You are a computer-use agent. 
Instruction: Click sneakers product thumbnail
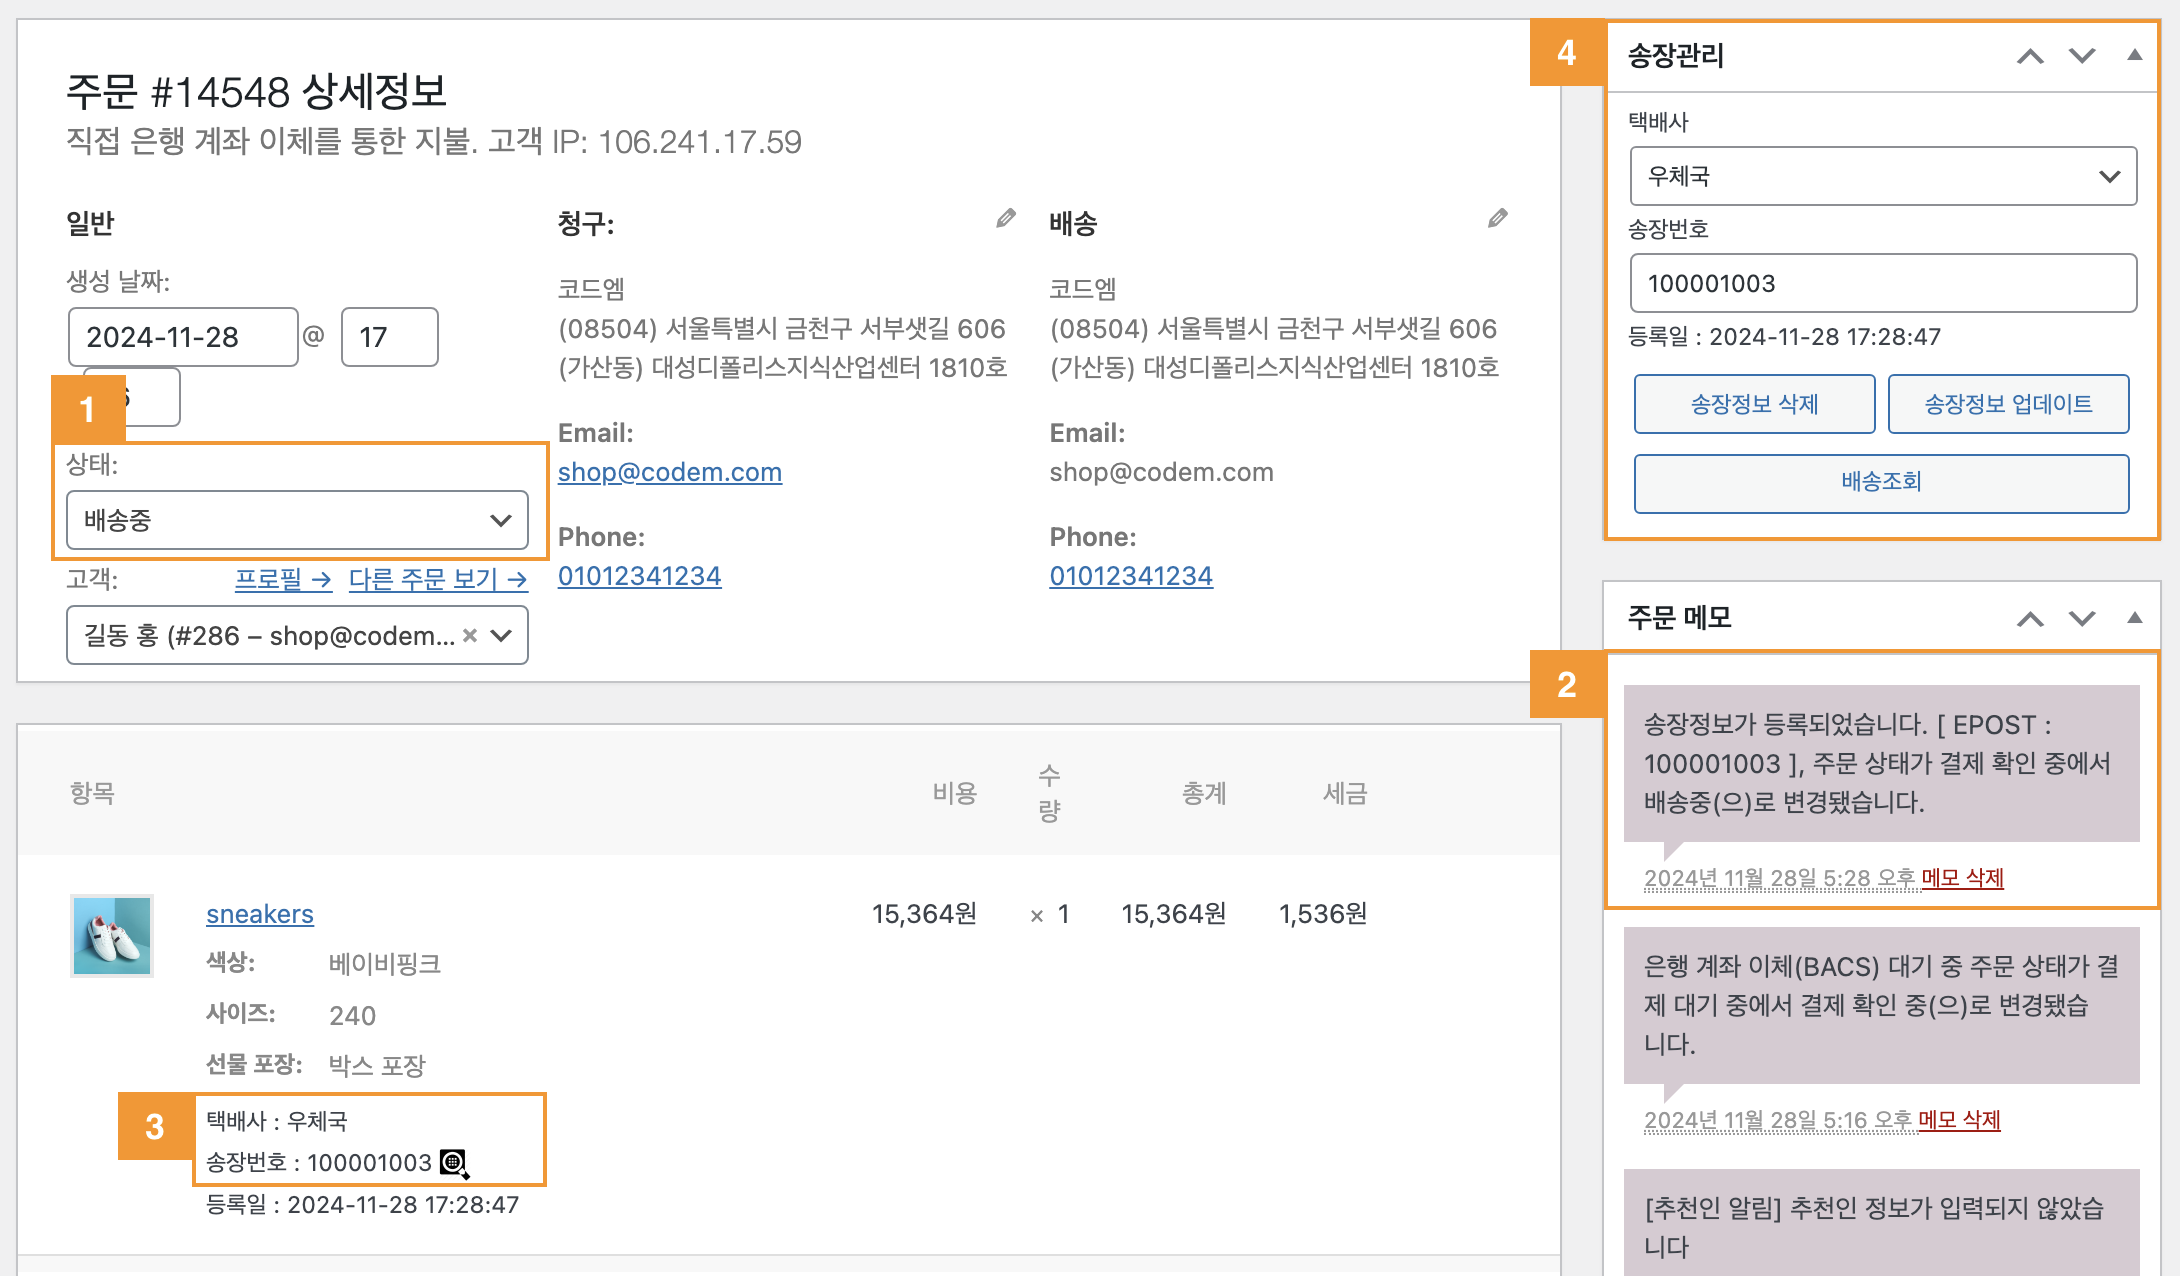pyautogui.click(x=112, y=935)
